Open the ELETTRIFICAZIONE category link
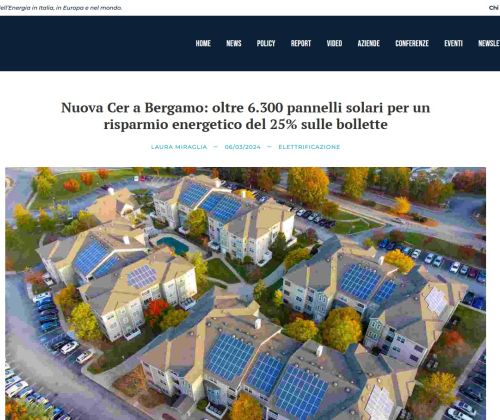500x420 pixels. 309,147
